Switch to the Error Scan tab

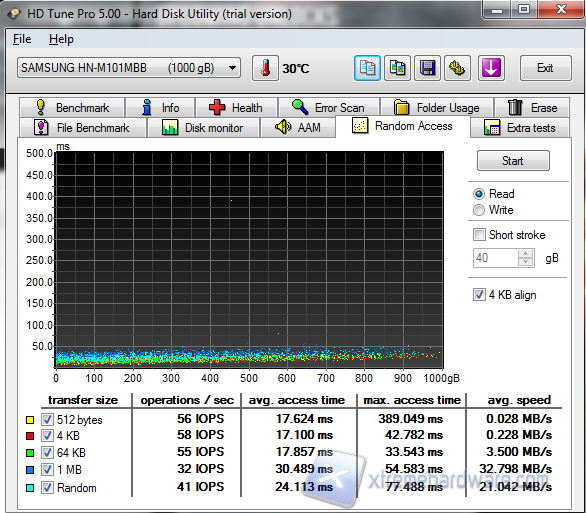[x=329, y=108]
